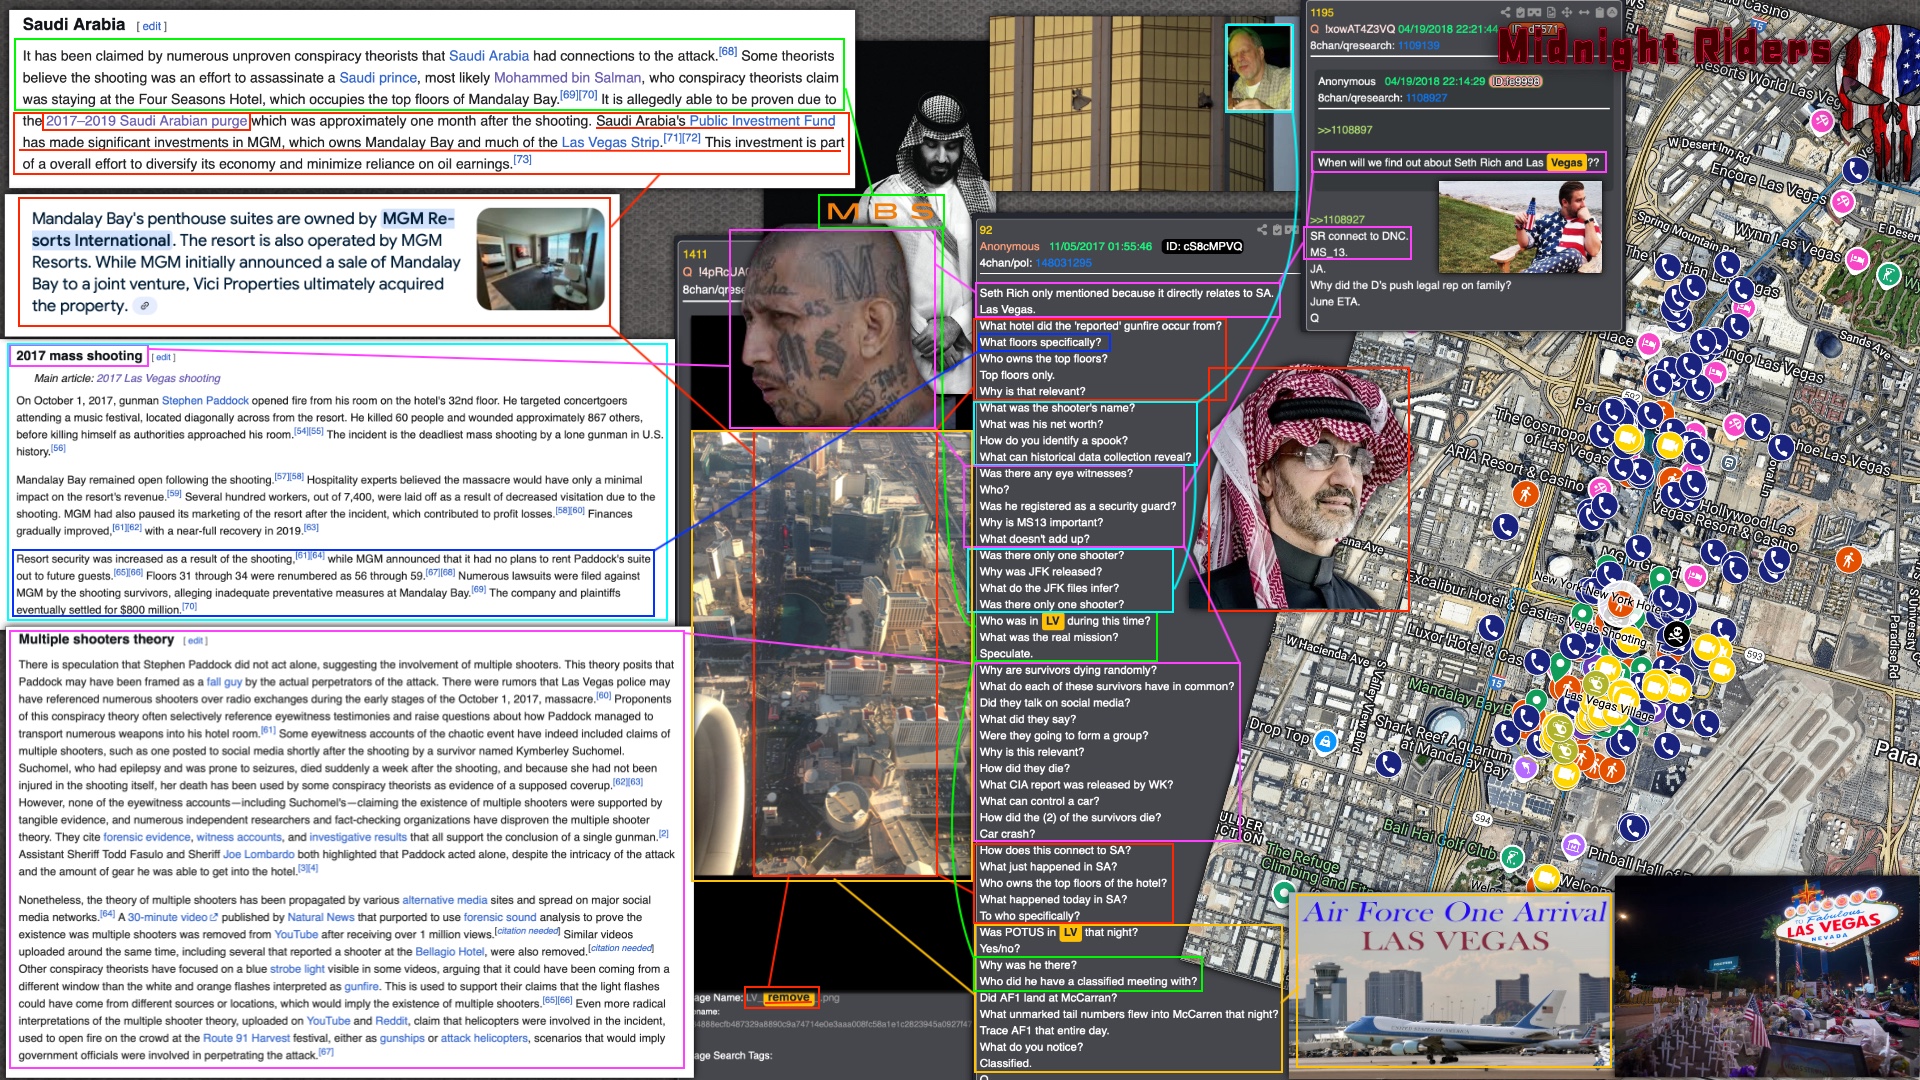Click the yellow 'Vegas' highlight in post 1195
Image resolution: width=1920 pixels, height=1080 pixels.
tap(1566, 162)
